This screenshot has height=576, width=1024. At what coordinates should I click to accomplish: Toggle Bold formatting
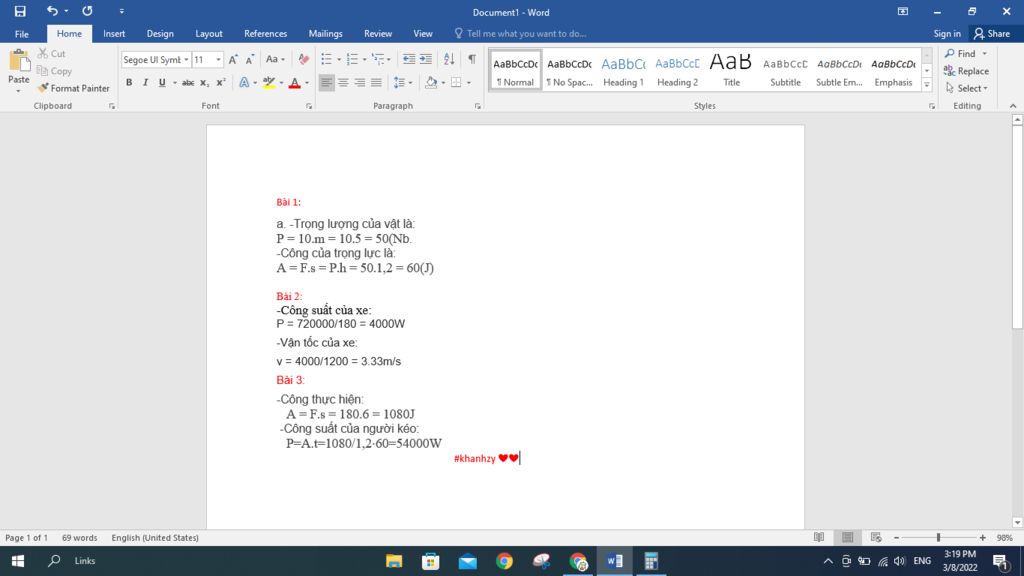click(129, 83)
